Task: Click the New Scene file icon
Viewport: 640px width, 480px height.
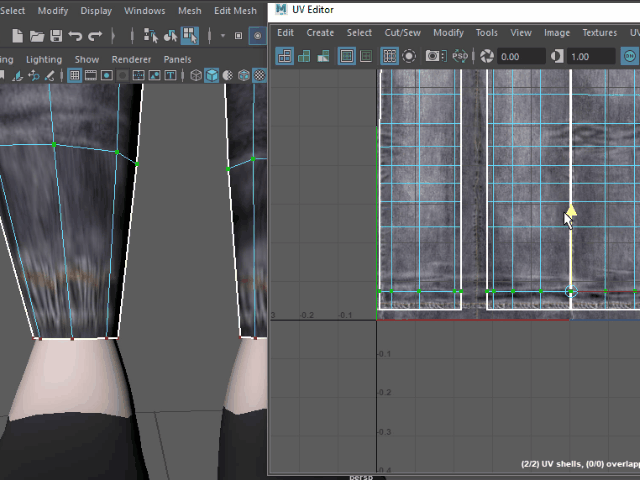Action: point(17,36)
